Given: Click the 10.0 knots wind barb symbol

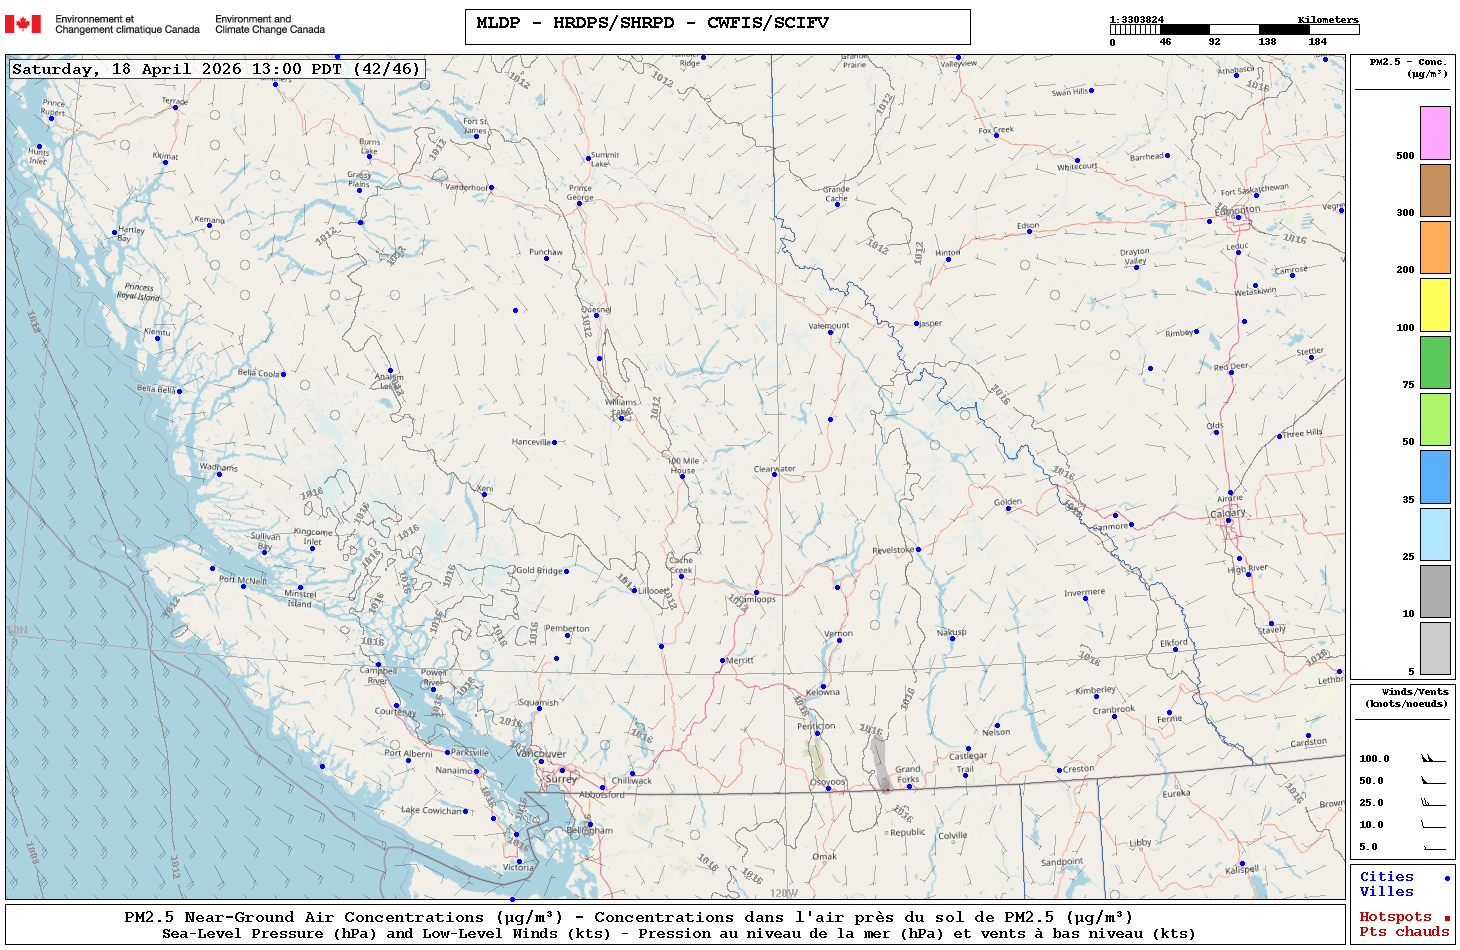Looking at the screenshot, I should pos(1433,825).
